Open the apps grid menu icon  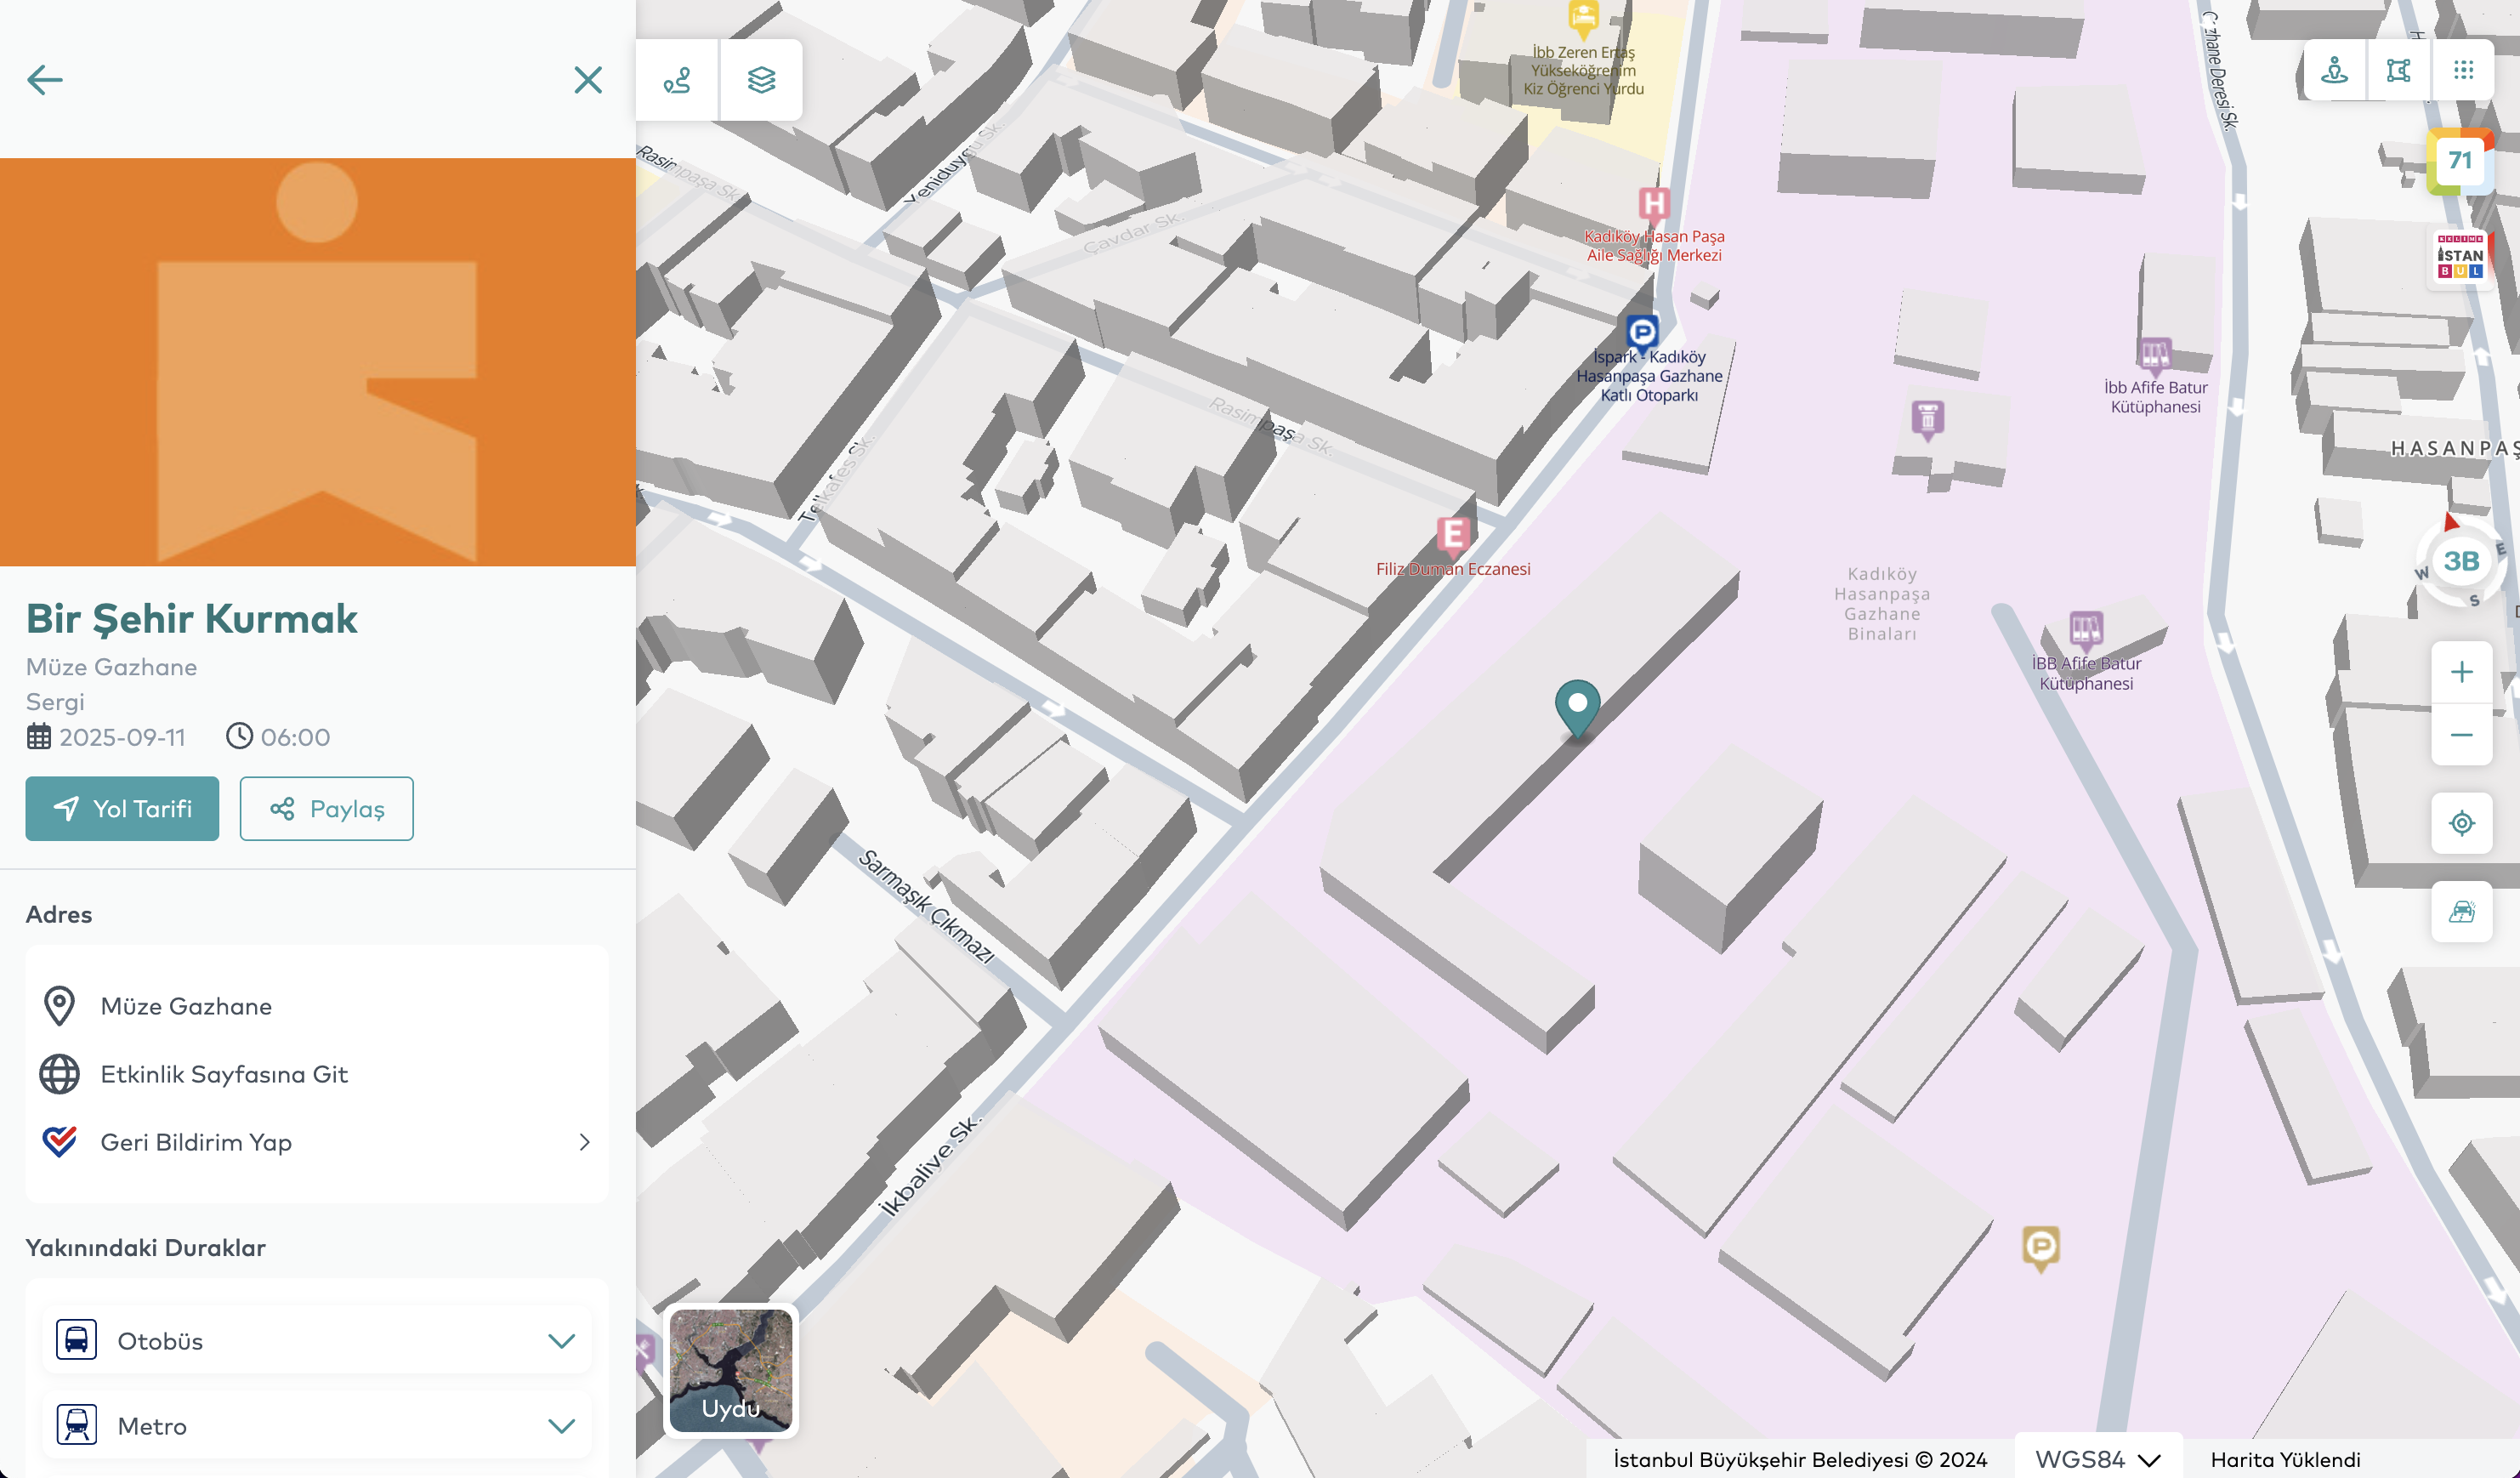coord(2463,70)
